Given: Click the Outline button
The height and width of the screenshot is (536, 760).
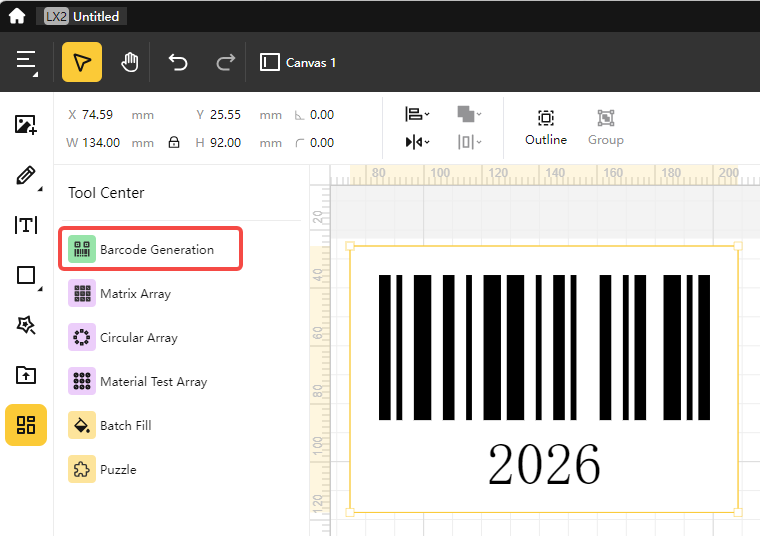Looking at the screenshot, I should (x=546, y=127).
